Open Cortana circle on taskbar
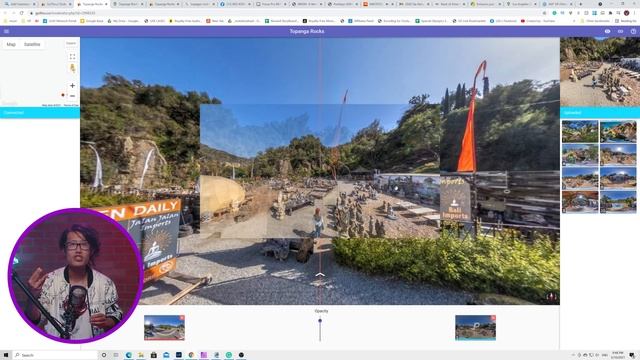 (104, 355)
